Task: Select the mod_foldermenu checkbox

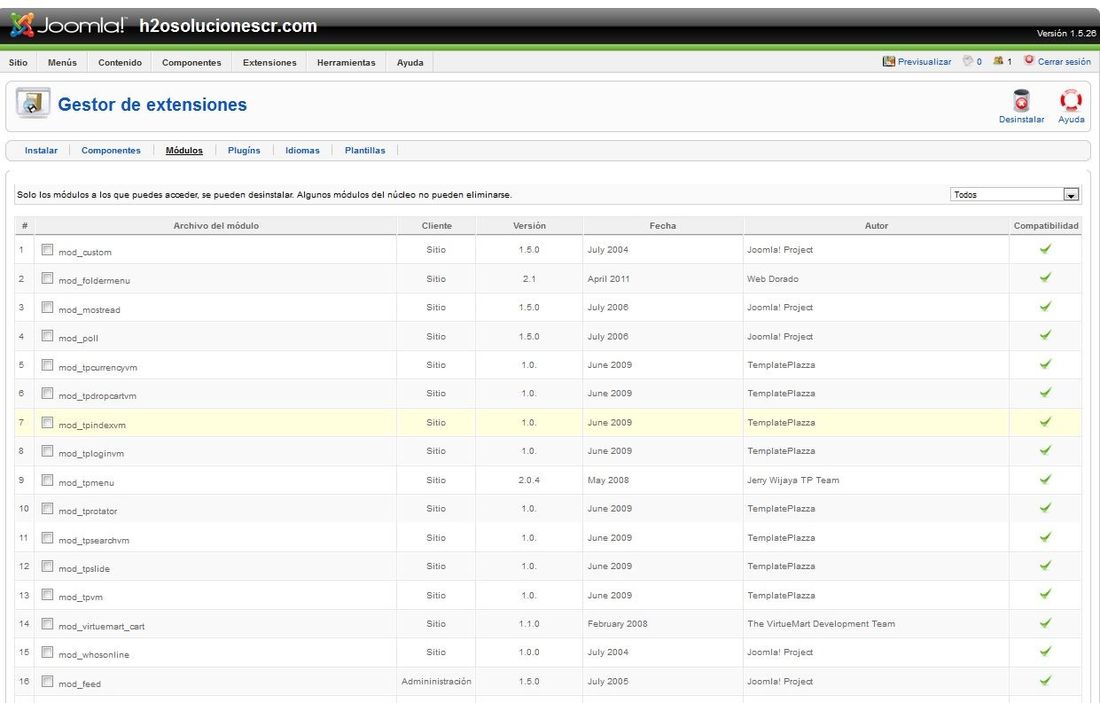Action: (x=47, y=278)
